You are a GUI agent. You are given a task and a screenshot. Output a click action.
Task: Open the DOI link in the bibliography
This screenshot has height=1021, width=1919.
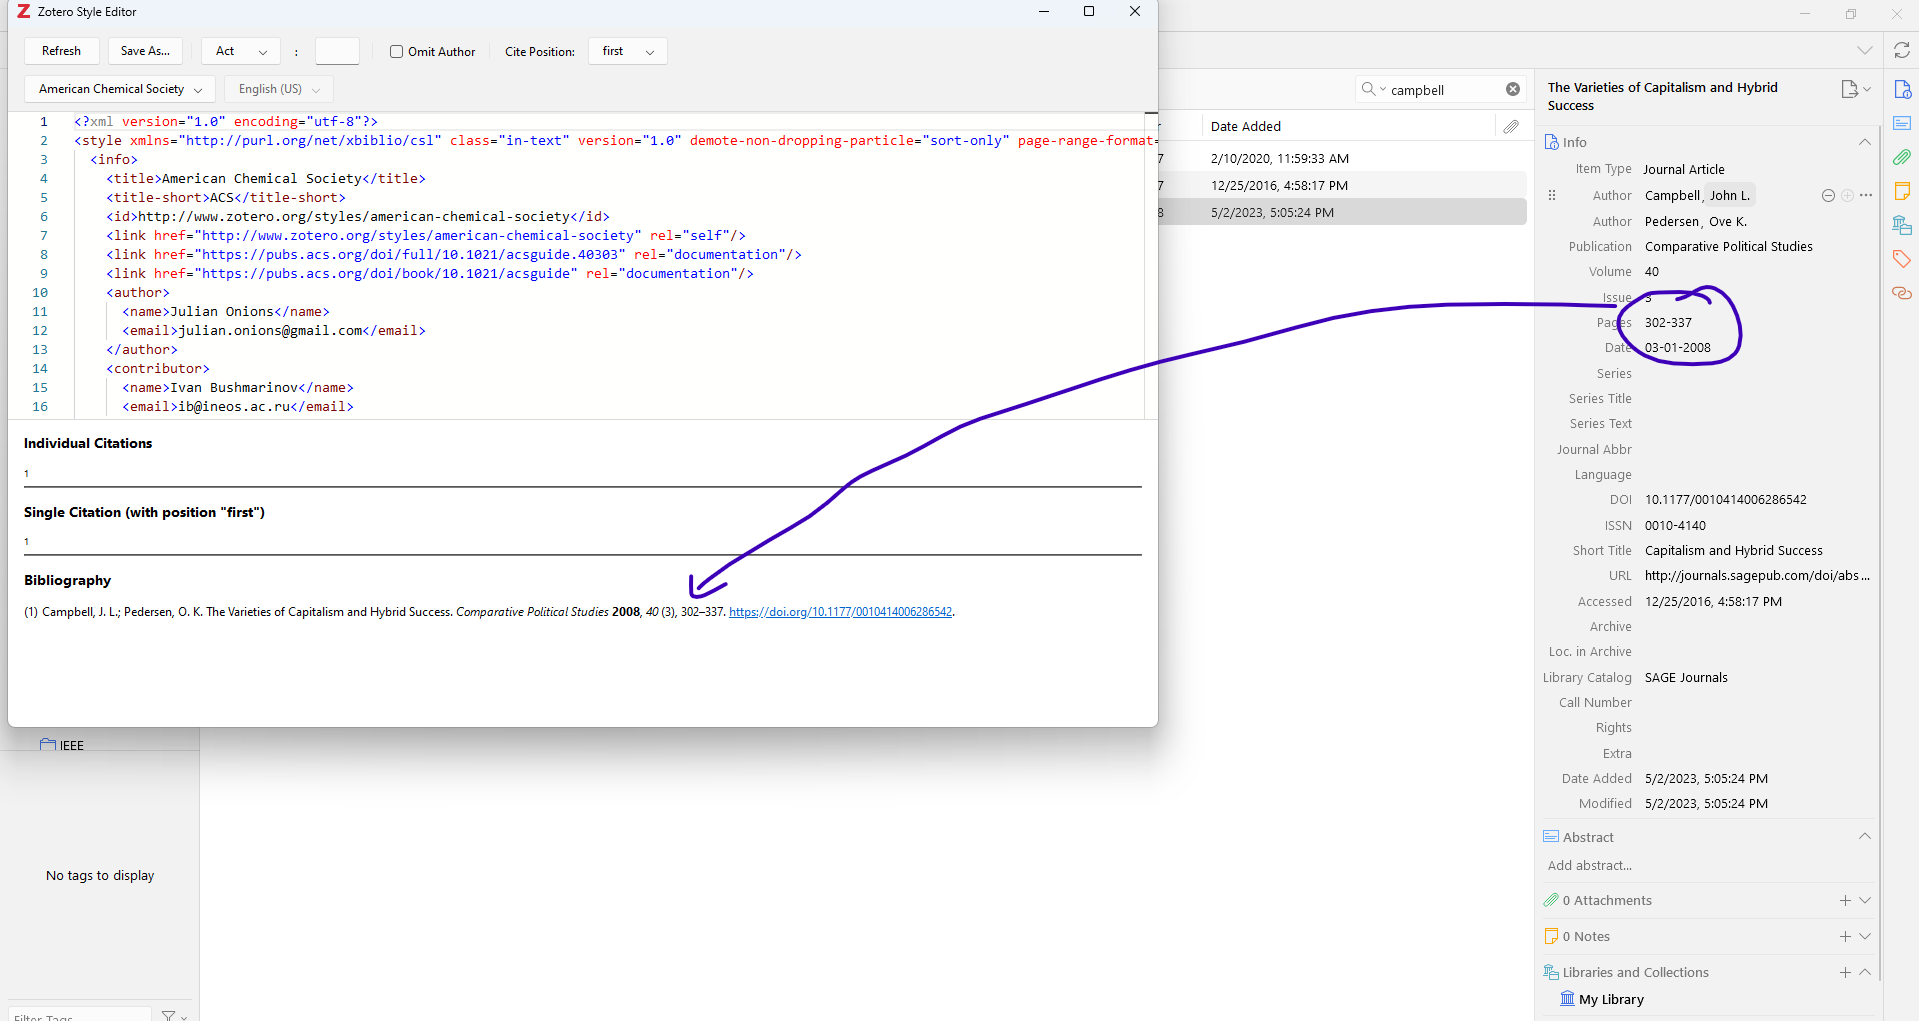coord(840,612)
